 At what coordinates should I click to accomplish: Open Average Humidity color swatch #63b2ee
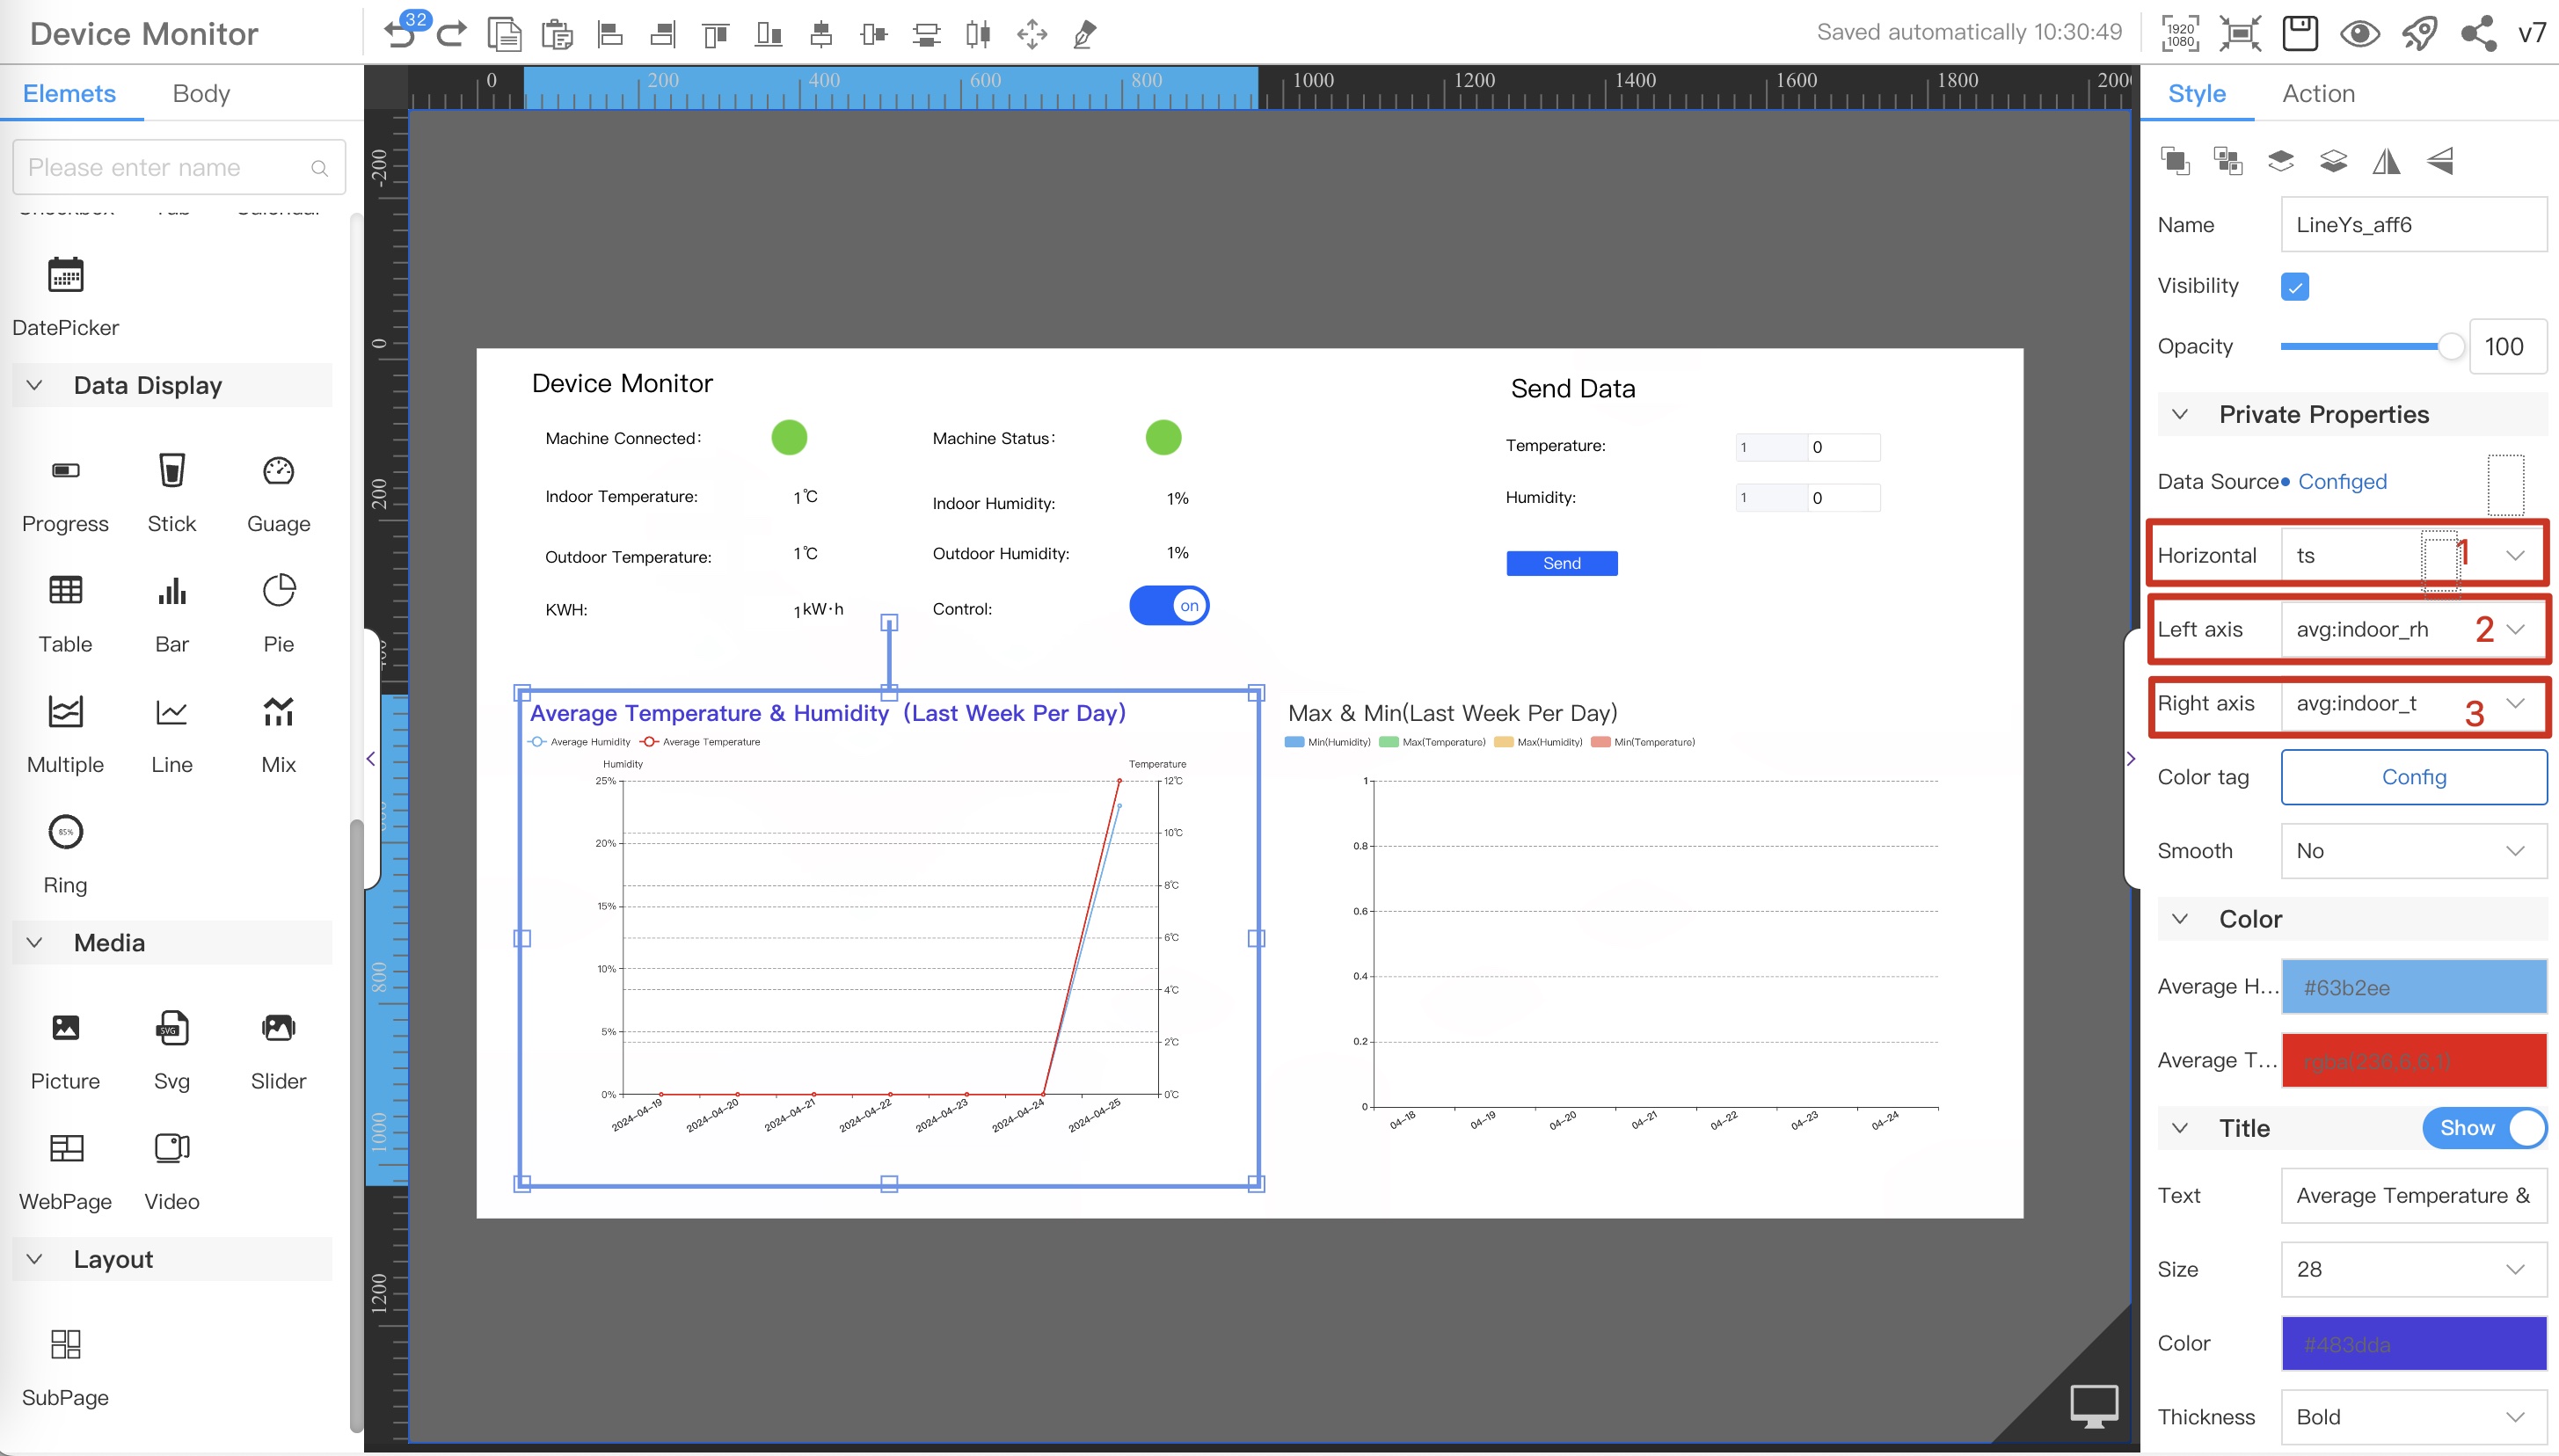[x=2413, y=987]
